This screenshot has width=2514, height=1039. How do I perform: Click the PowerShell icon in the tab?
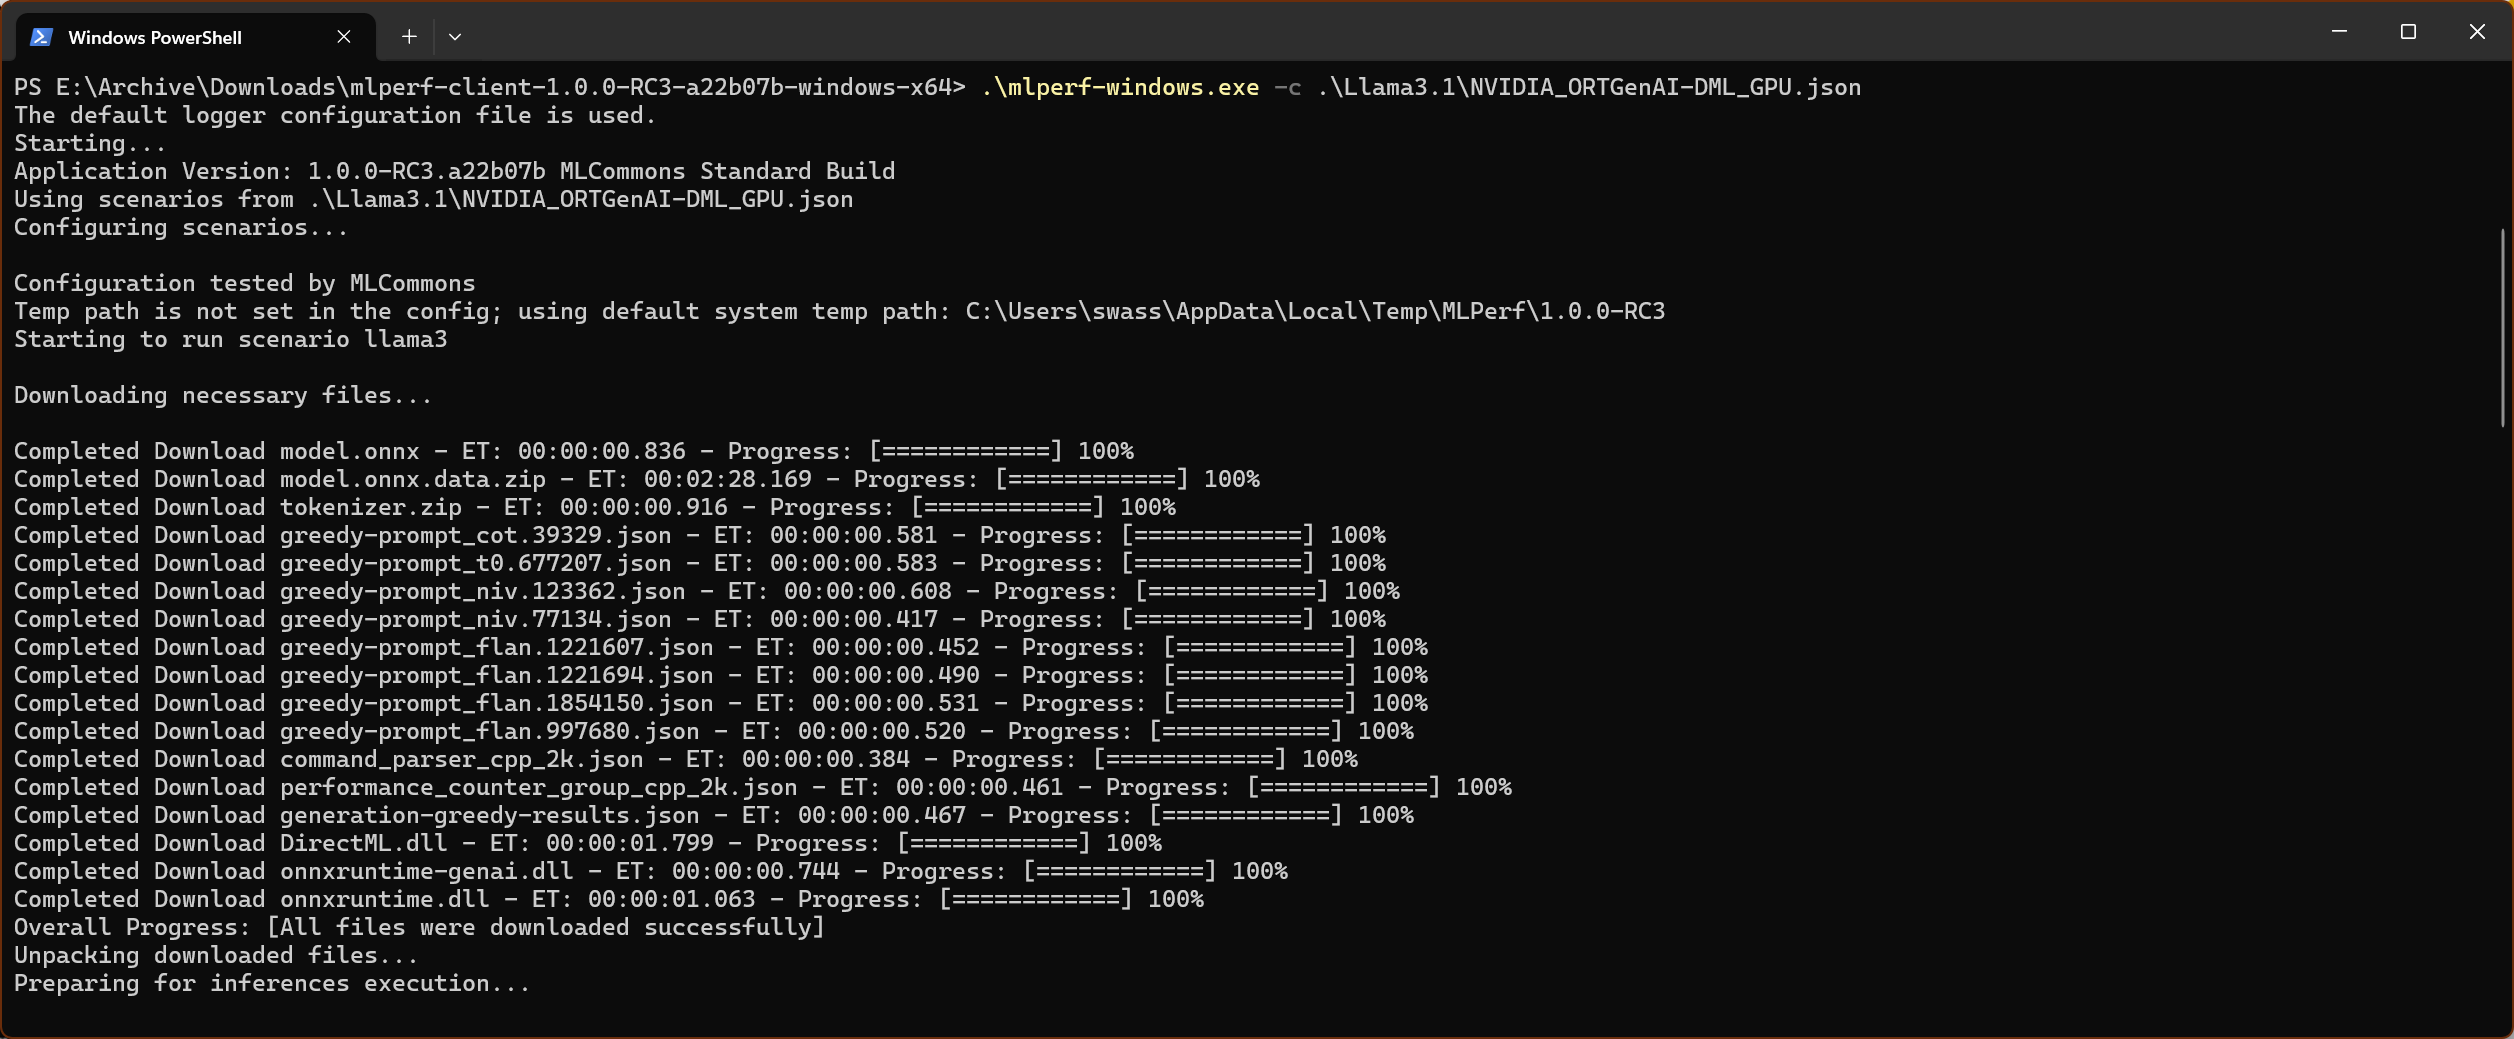pyautogui.click(x=41, y=37)
